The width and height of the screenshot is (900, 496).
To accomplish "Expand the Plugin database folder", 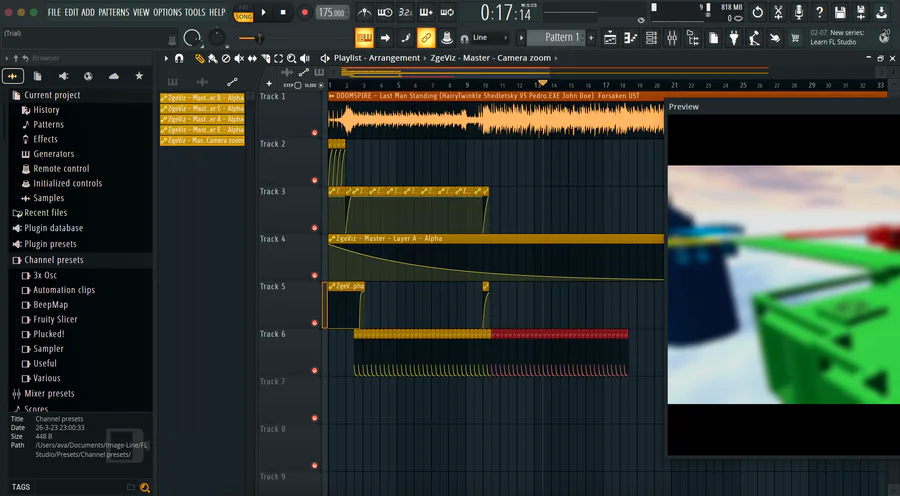I will (53, 228).
